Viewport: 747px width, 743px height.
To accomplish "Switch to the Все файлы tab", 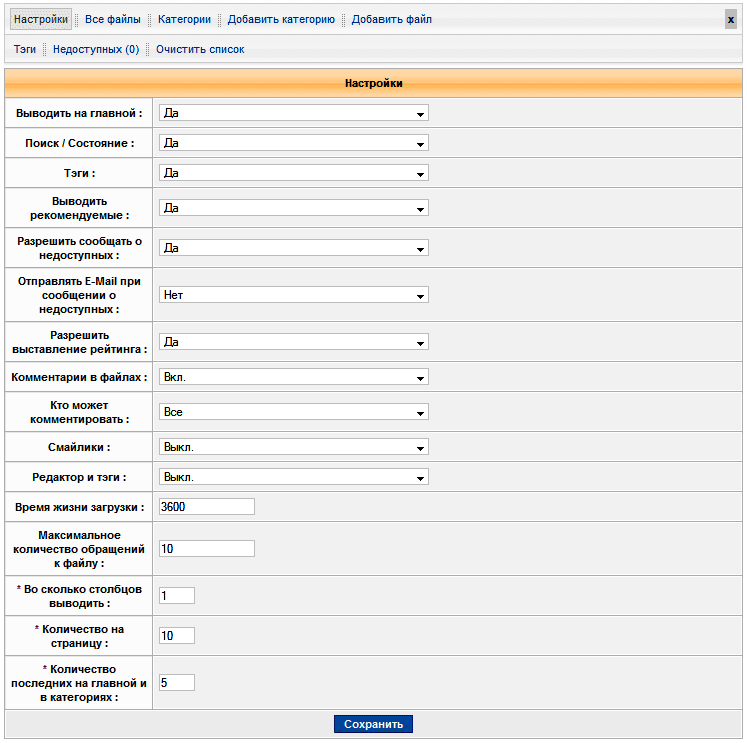I will click(x=113, y=20).
